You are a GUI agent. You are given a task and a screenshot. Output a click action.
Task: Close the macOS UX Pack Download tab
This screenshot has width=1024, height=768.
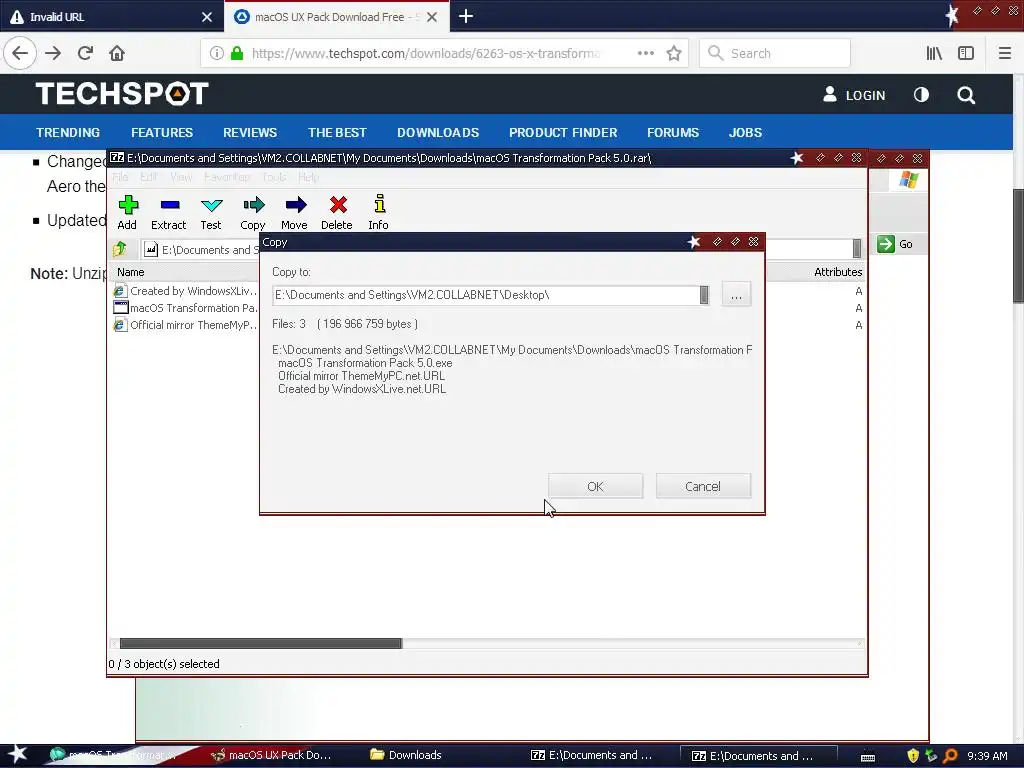432,17
